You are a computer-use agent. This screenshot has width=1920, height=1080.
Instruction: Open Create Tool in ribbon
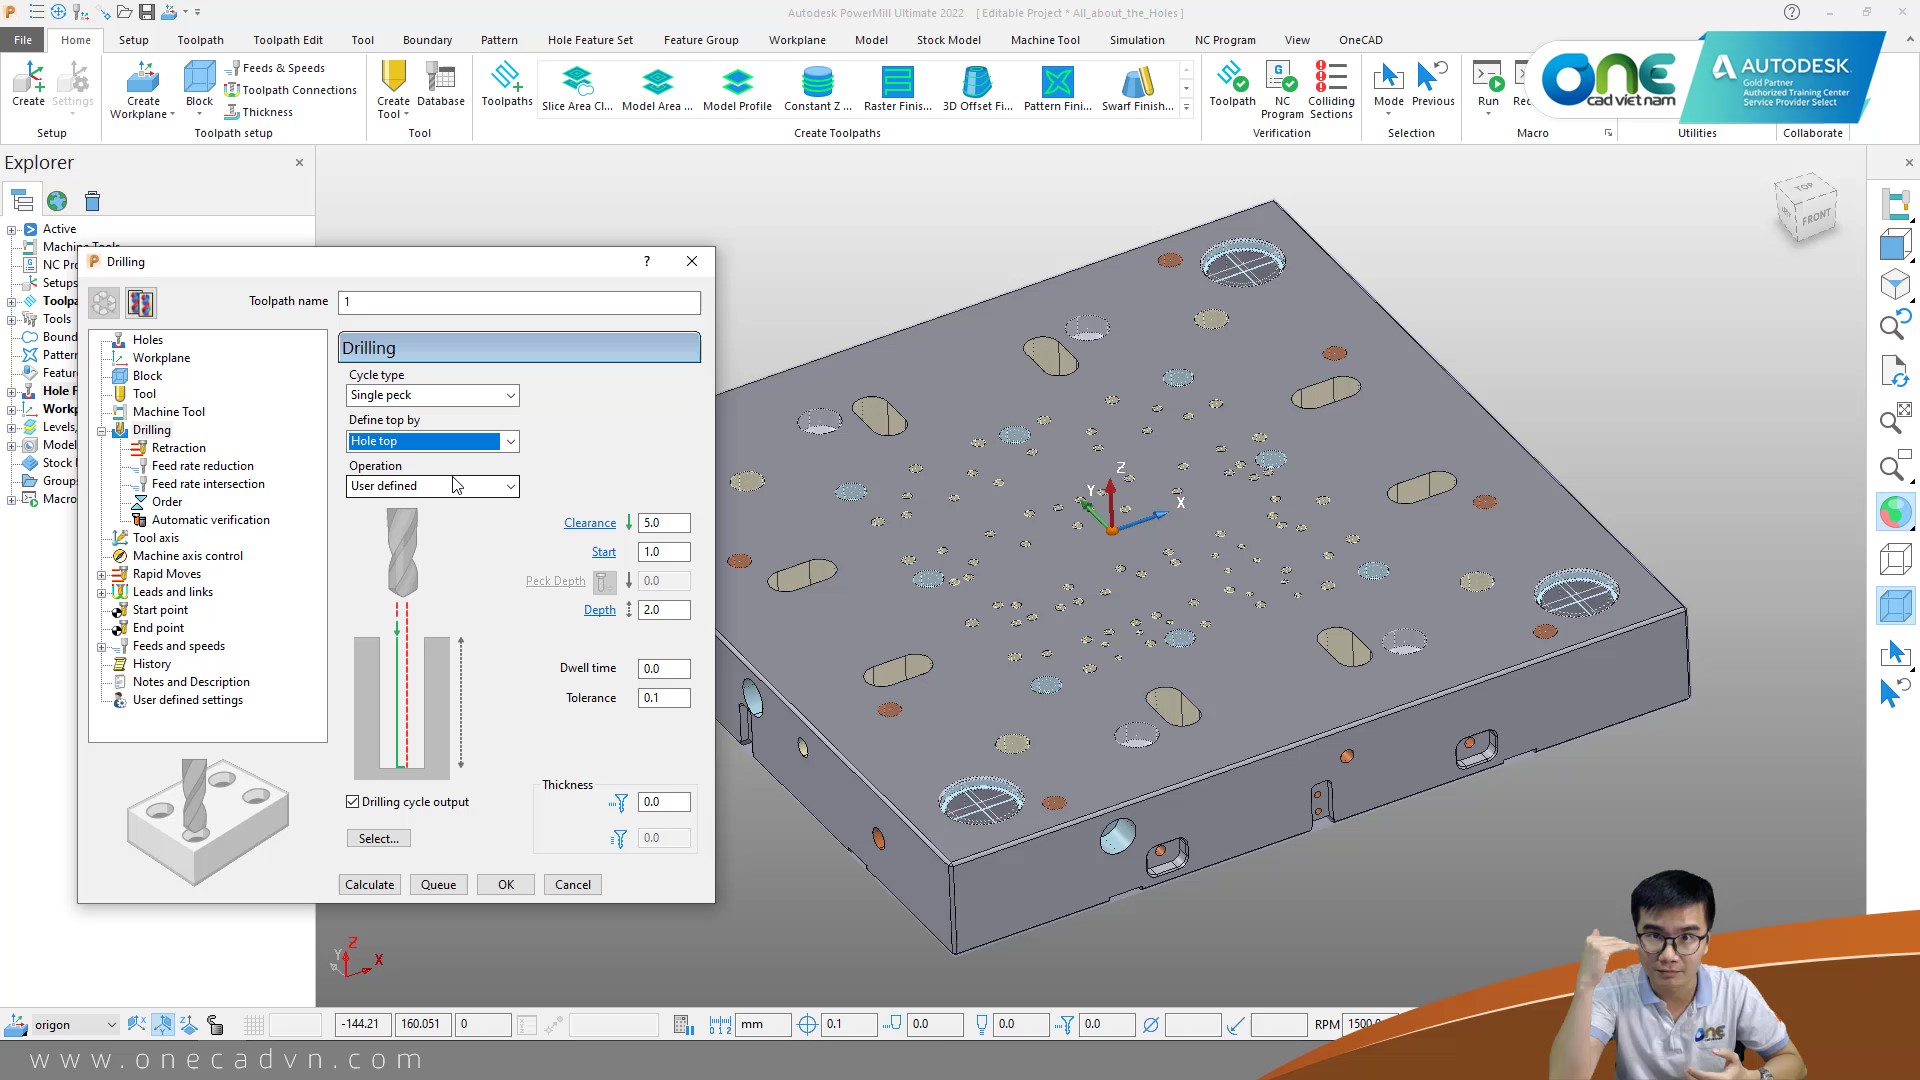click(x=393, y=90)
